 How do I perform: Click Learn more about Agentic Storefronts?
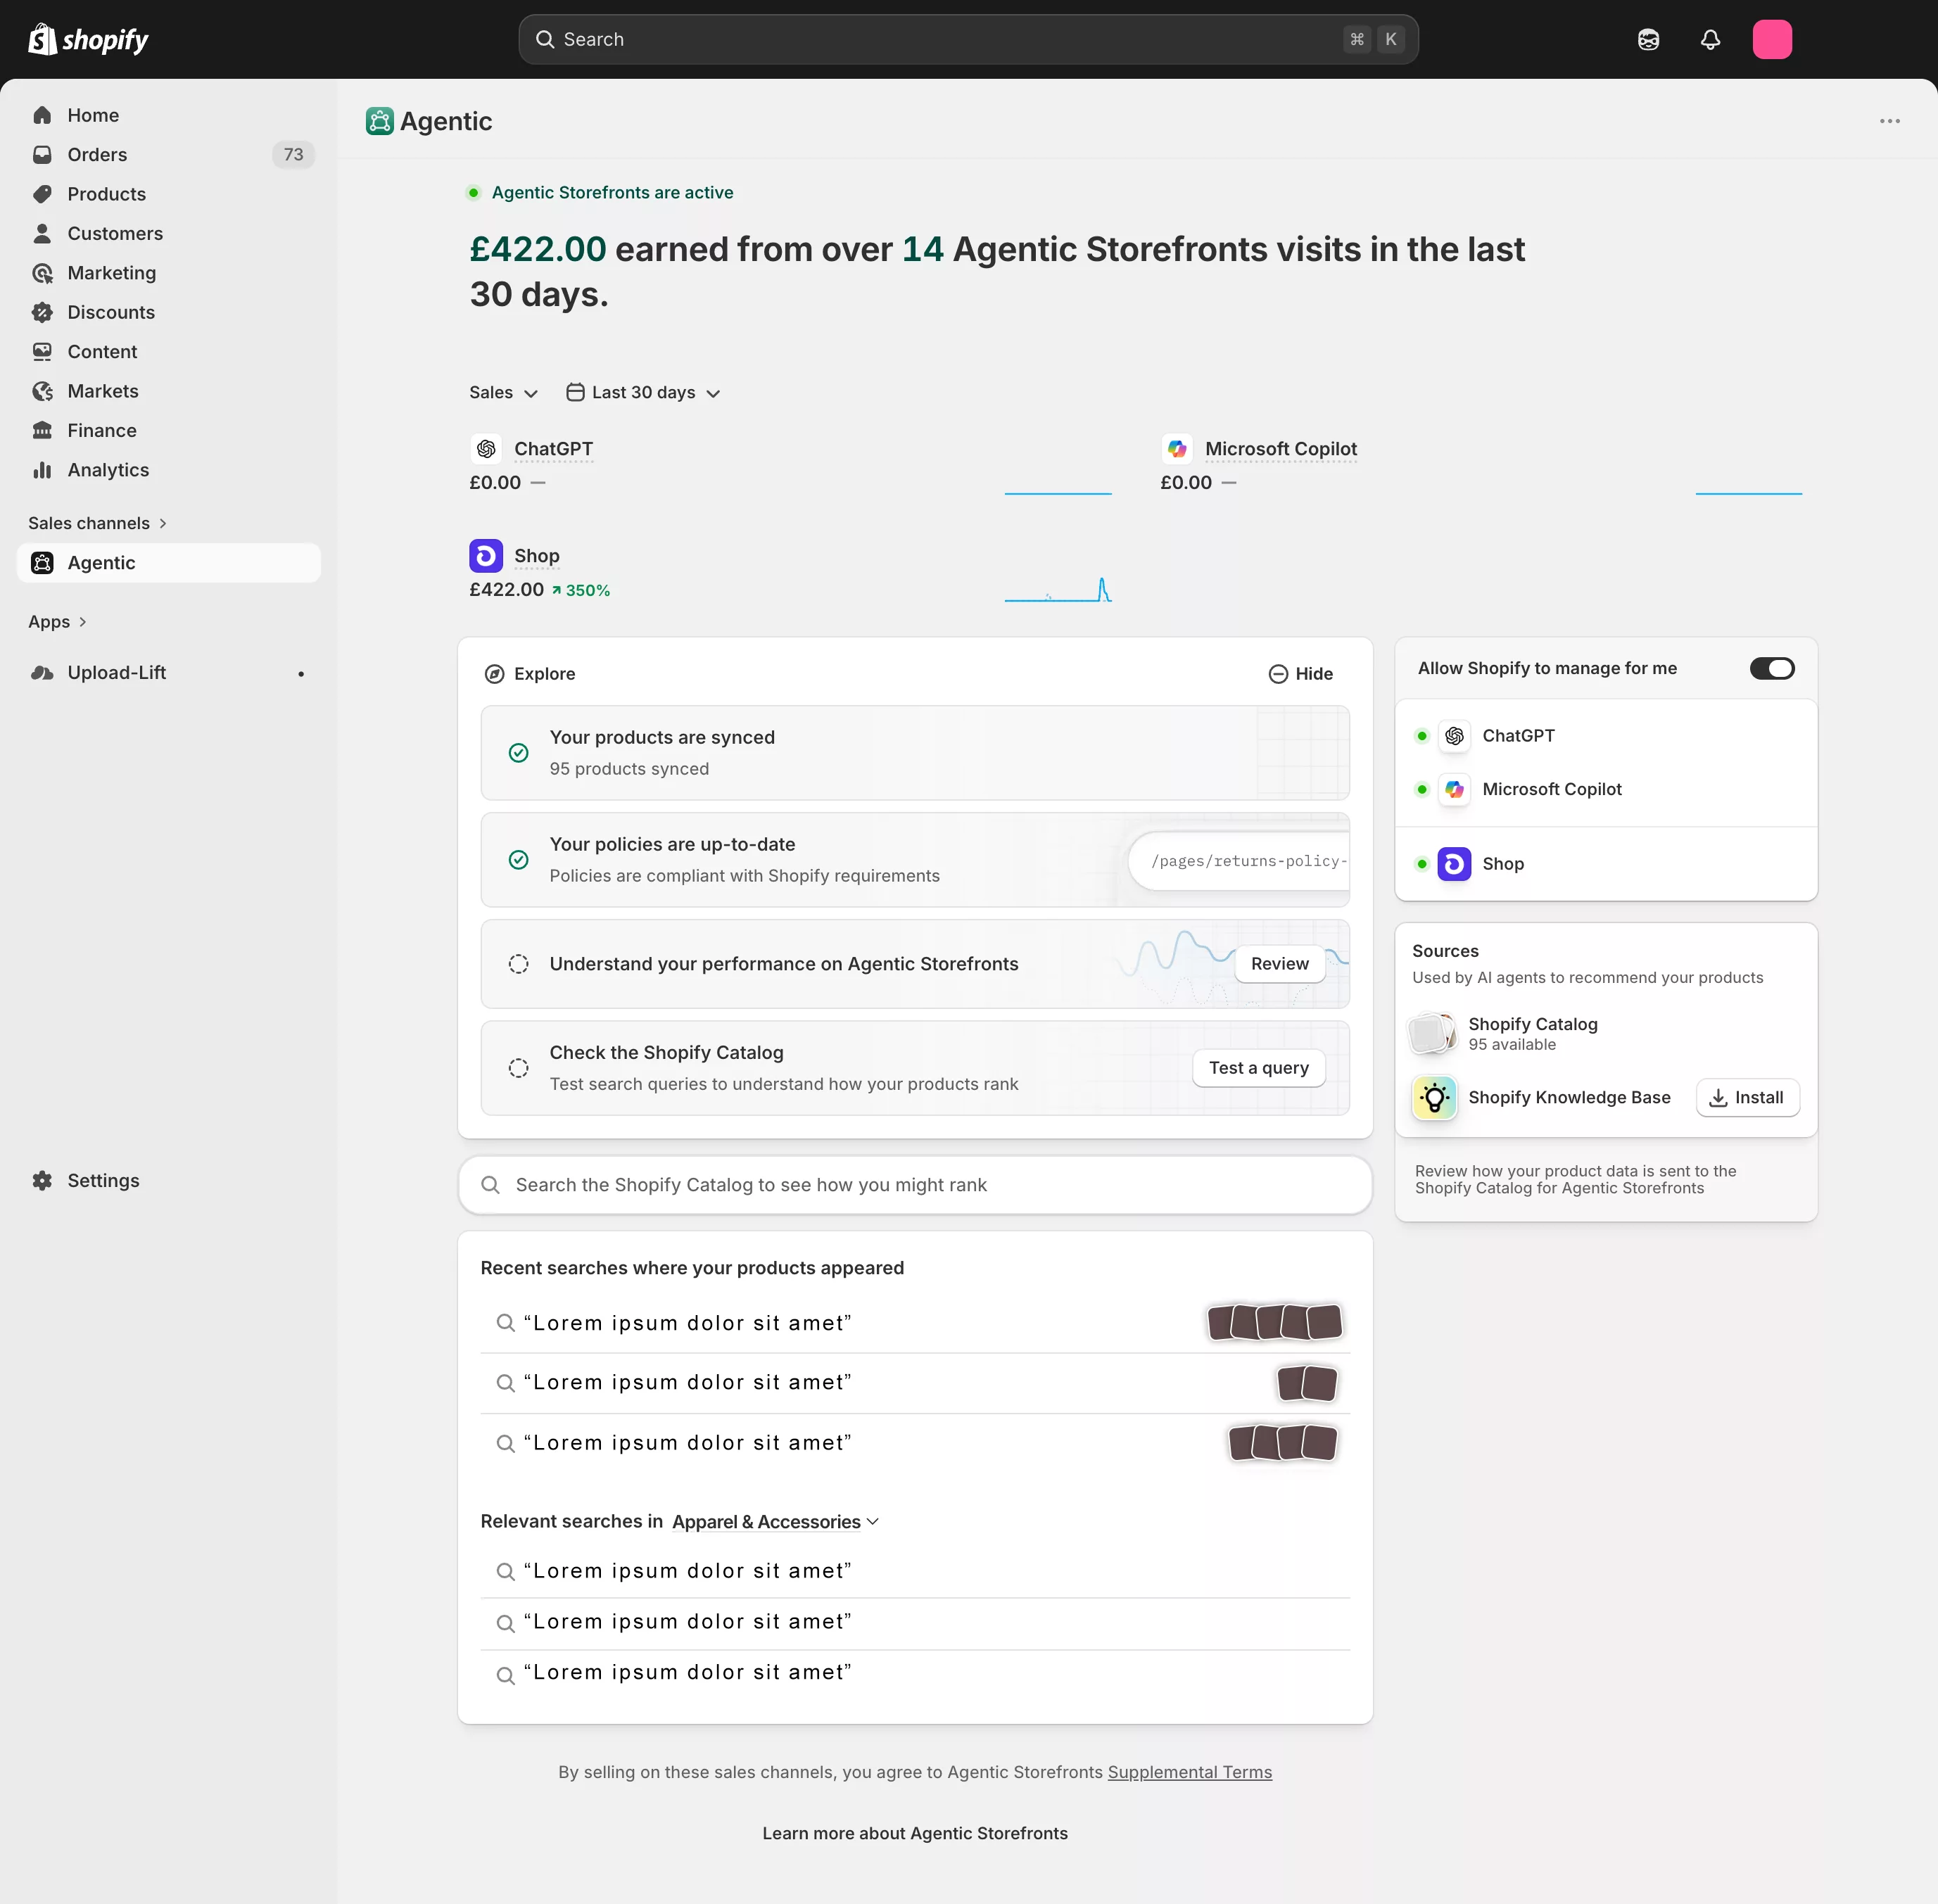914,1834
